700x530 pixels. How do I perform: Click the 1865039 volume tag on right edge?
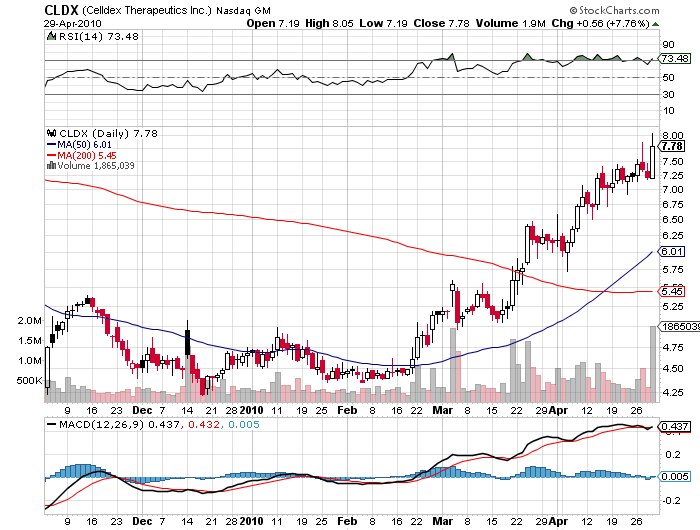[680, 327]
